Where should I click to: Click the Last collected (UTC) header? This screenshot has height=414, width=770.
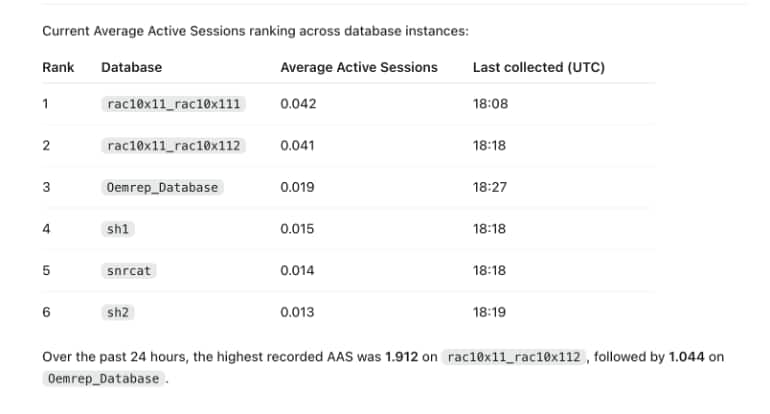(539, 67)
